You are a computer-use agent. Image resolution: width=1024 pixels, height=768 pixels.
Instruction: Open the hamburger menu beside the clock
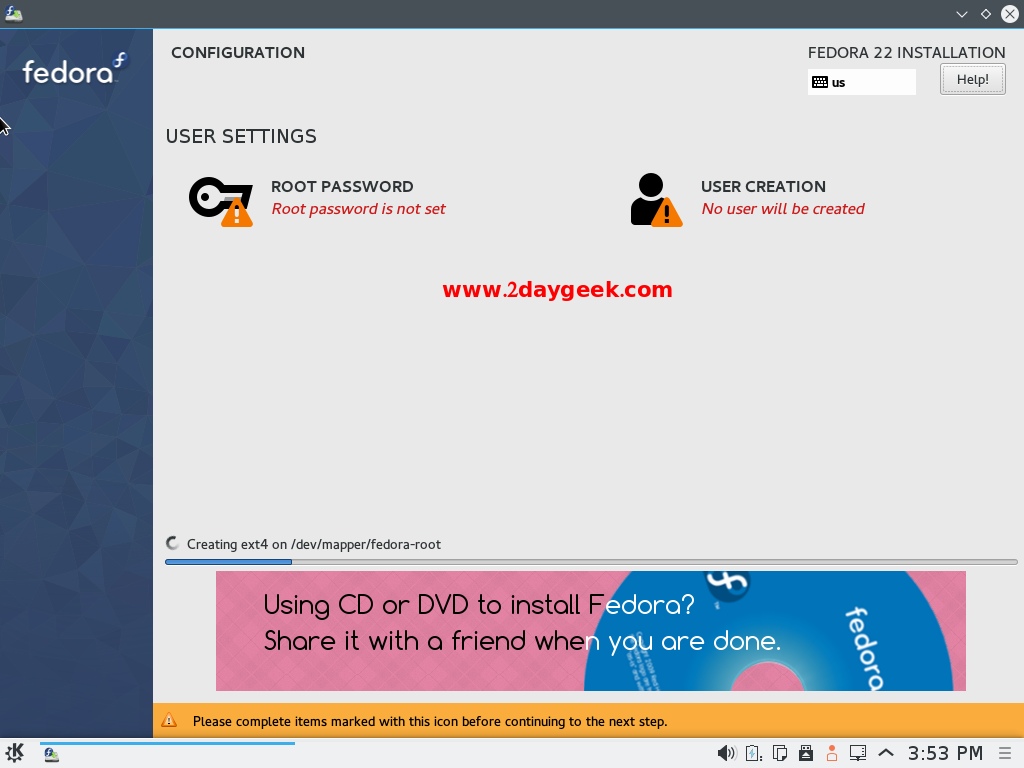click(1003, 753)
